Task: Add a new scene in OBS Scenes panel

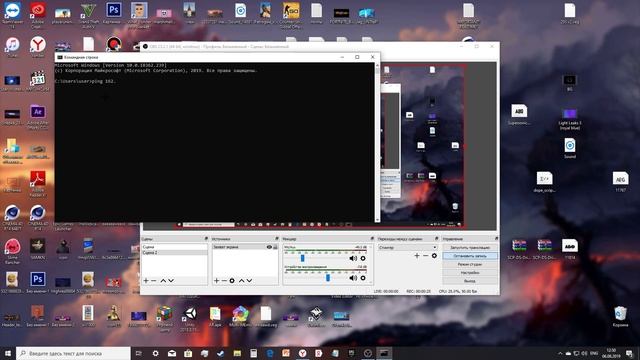Action: click(146, 281)
